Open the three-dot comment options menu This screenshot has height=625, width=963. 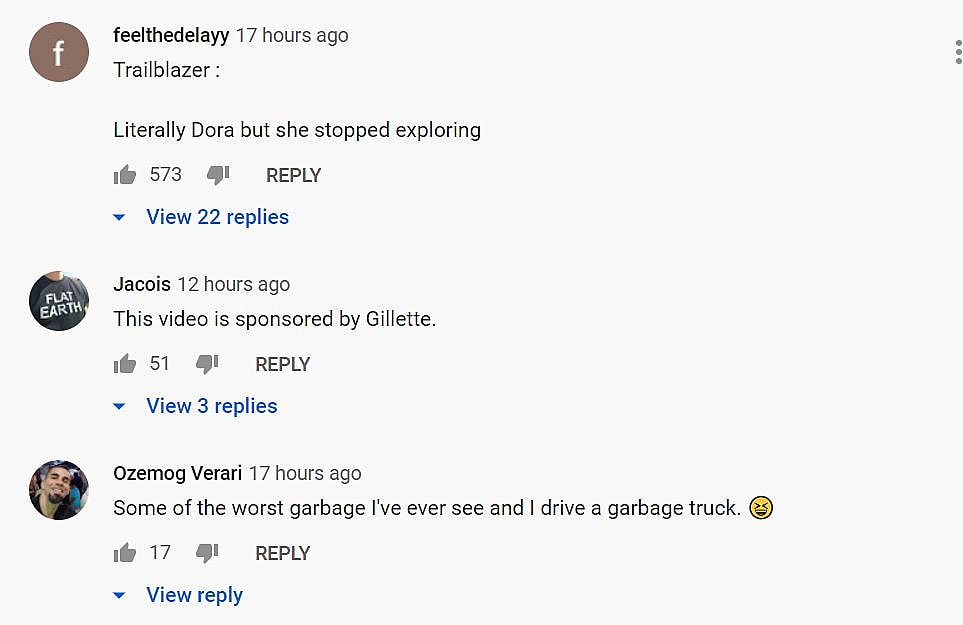pyautogui.click(x=957, y=52)
